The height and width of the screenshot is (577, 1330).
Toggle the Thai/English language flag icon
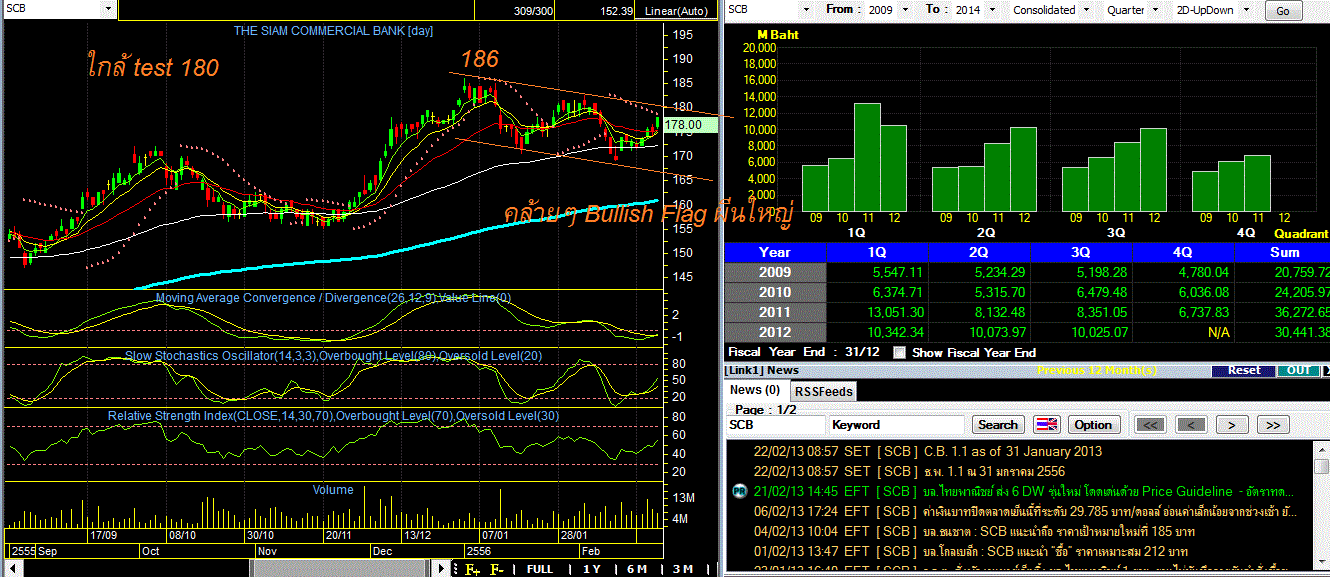[1046, 425]
